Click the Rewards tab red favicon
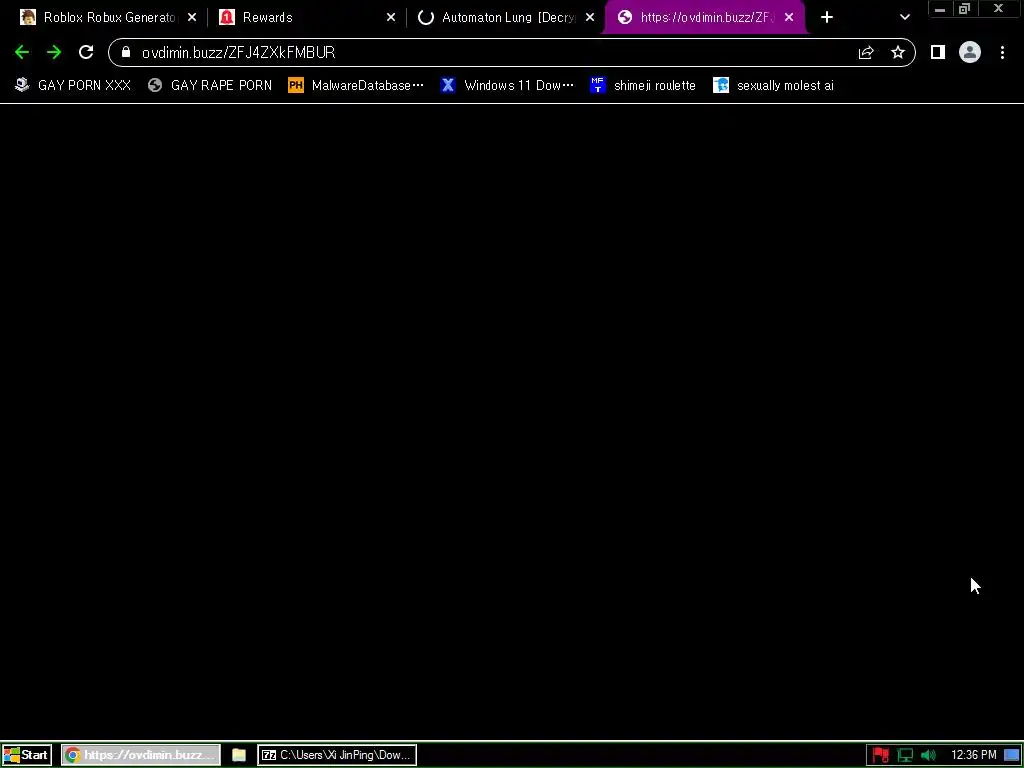 227,18
